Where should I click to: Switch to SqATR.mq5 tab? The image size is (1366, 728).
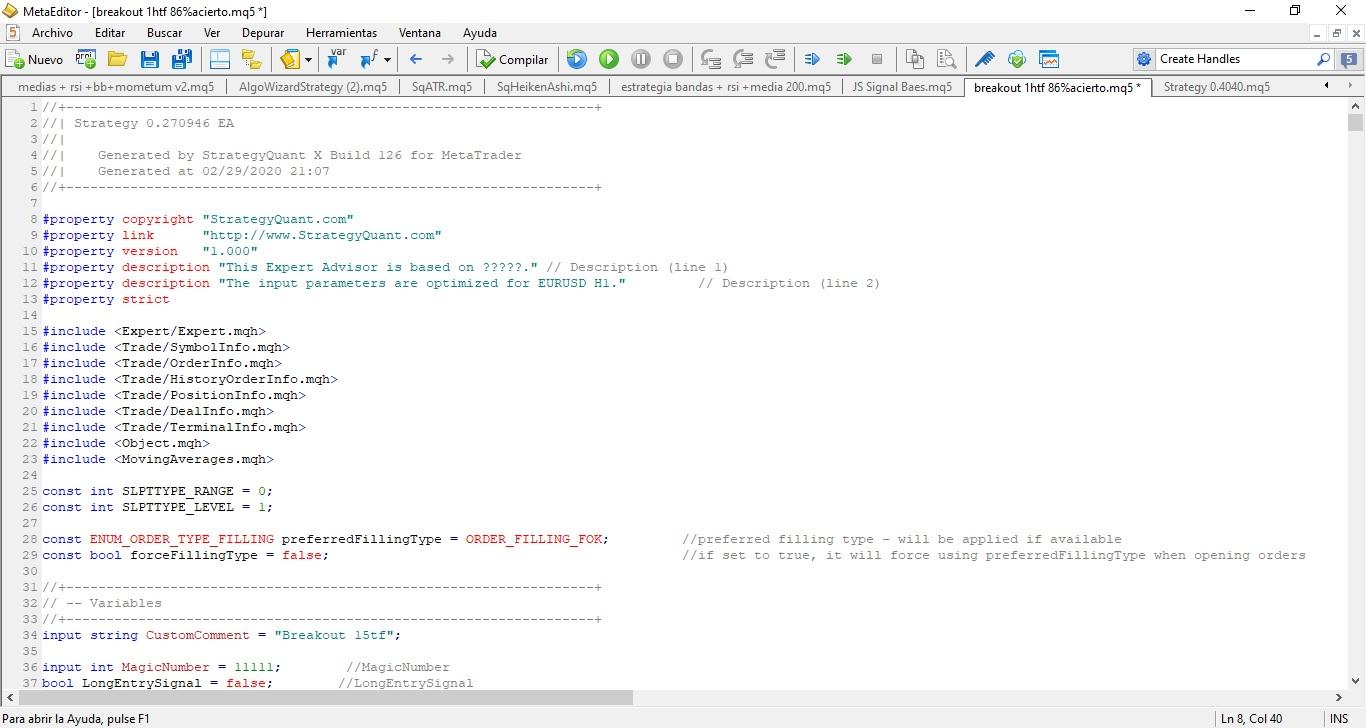pyautogui.click(x=442, y=87)
